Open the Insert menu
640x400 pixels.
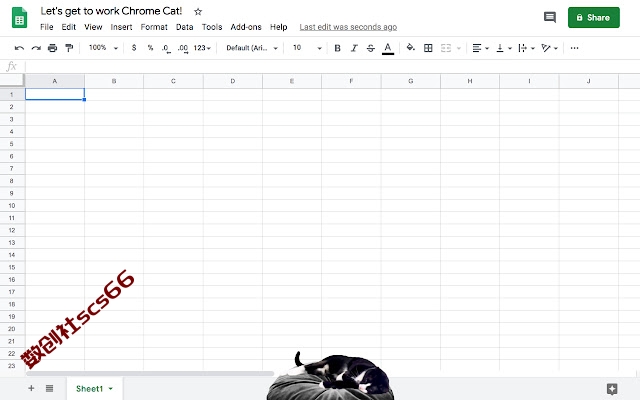[121, 27]
